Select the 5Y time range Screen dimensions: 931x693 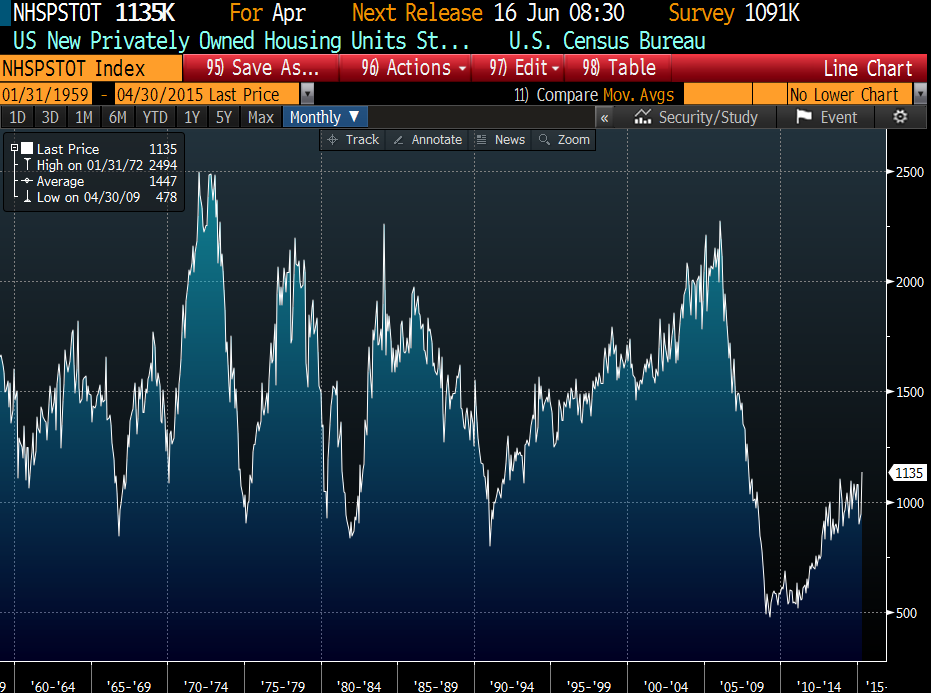222,117
